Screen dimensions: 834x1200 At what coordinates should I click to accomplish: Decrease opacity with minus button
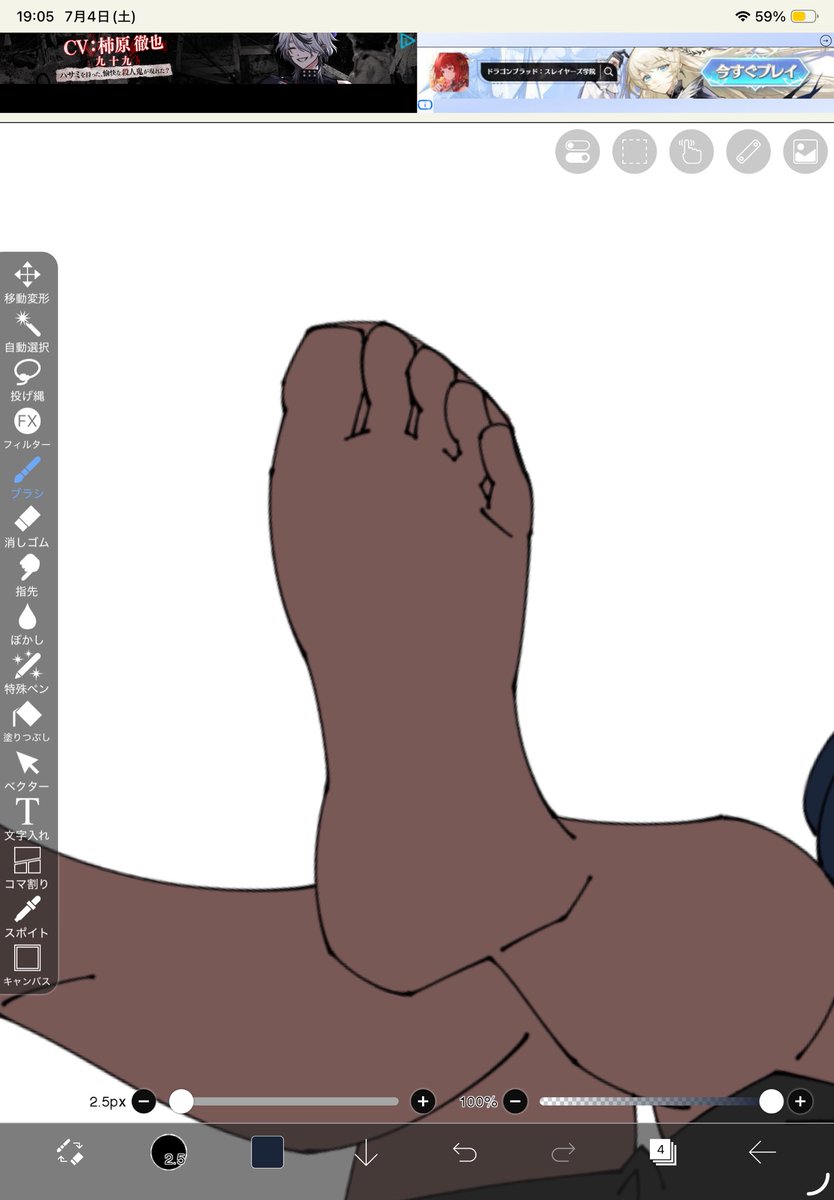coord(515,1101)
